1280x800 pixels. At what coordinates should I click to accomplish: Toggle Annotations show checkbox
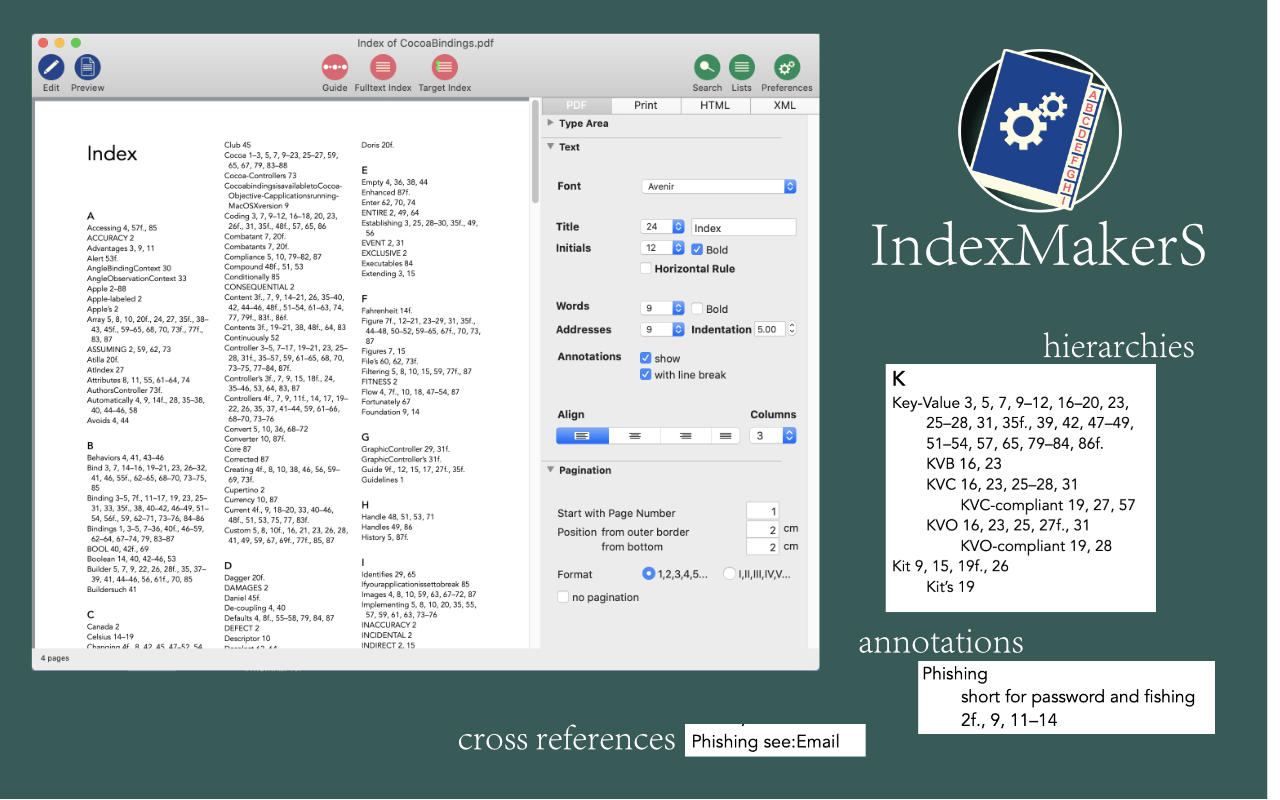tap(646, 358)
